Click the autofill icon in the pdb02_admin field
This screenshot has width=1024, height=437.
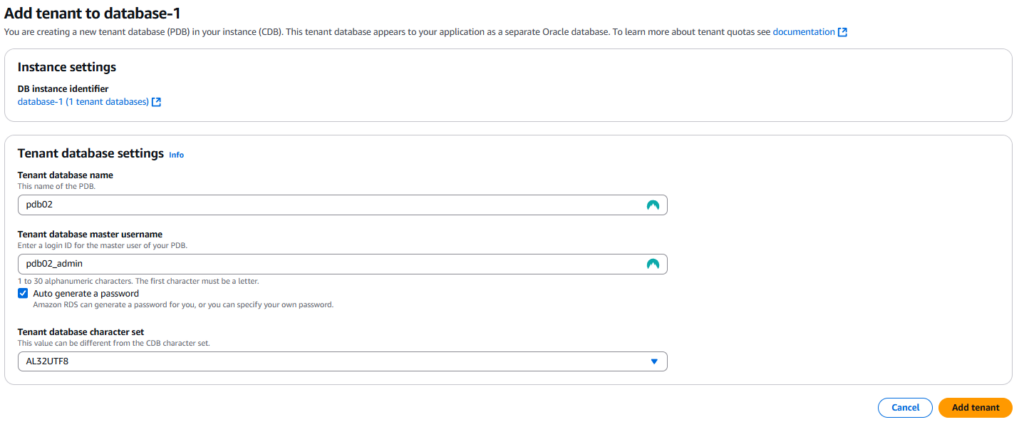(653, 264)
